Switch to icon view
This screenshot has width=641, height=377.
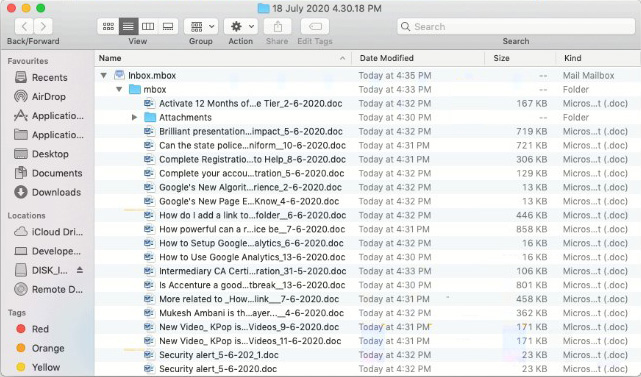click(x=108, y=27)
